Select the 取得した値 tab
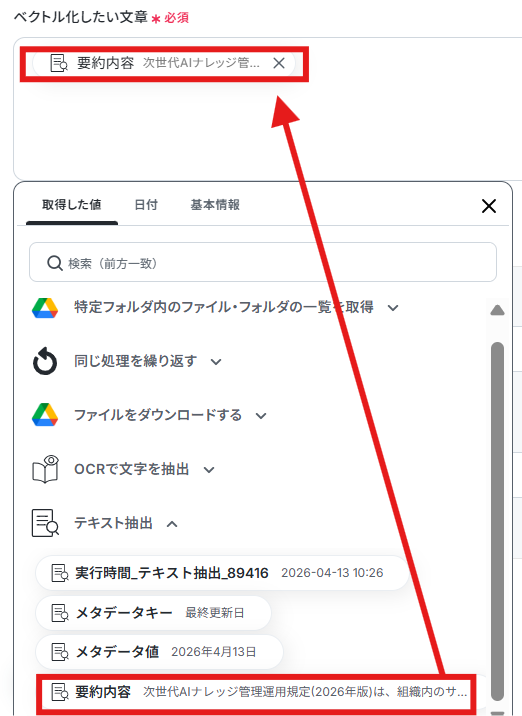Viewport: 522px width, 716px height. [72, 205]
